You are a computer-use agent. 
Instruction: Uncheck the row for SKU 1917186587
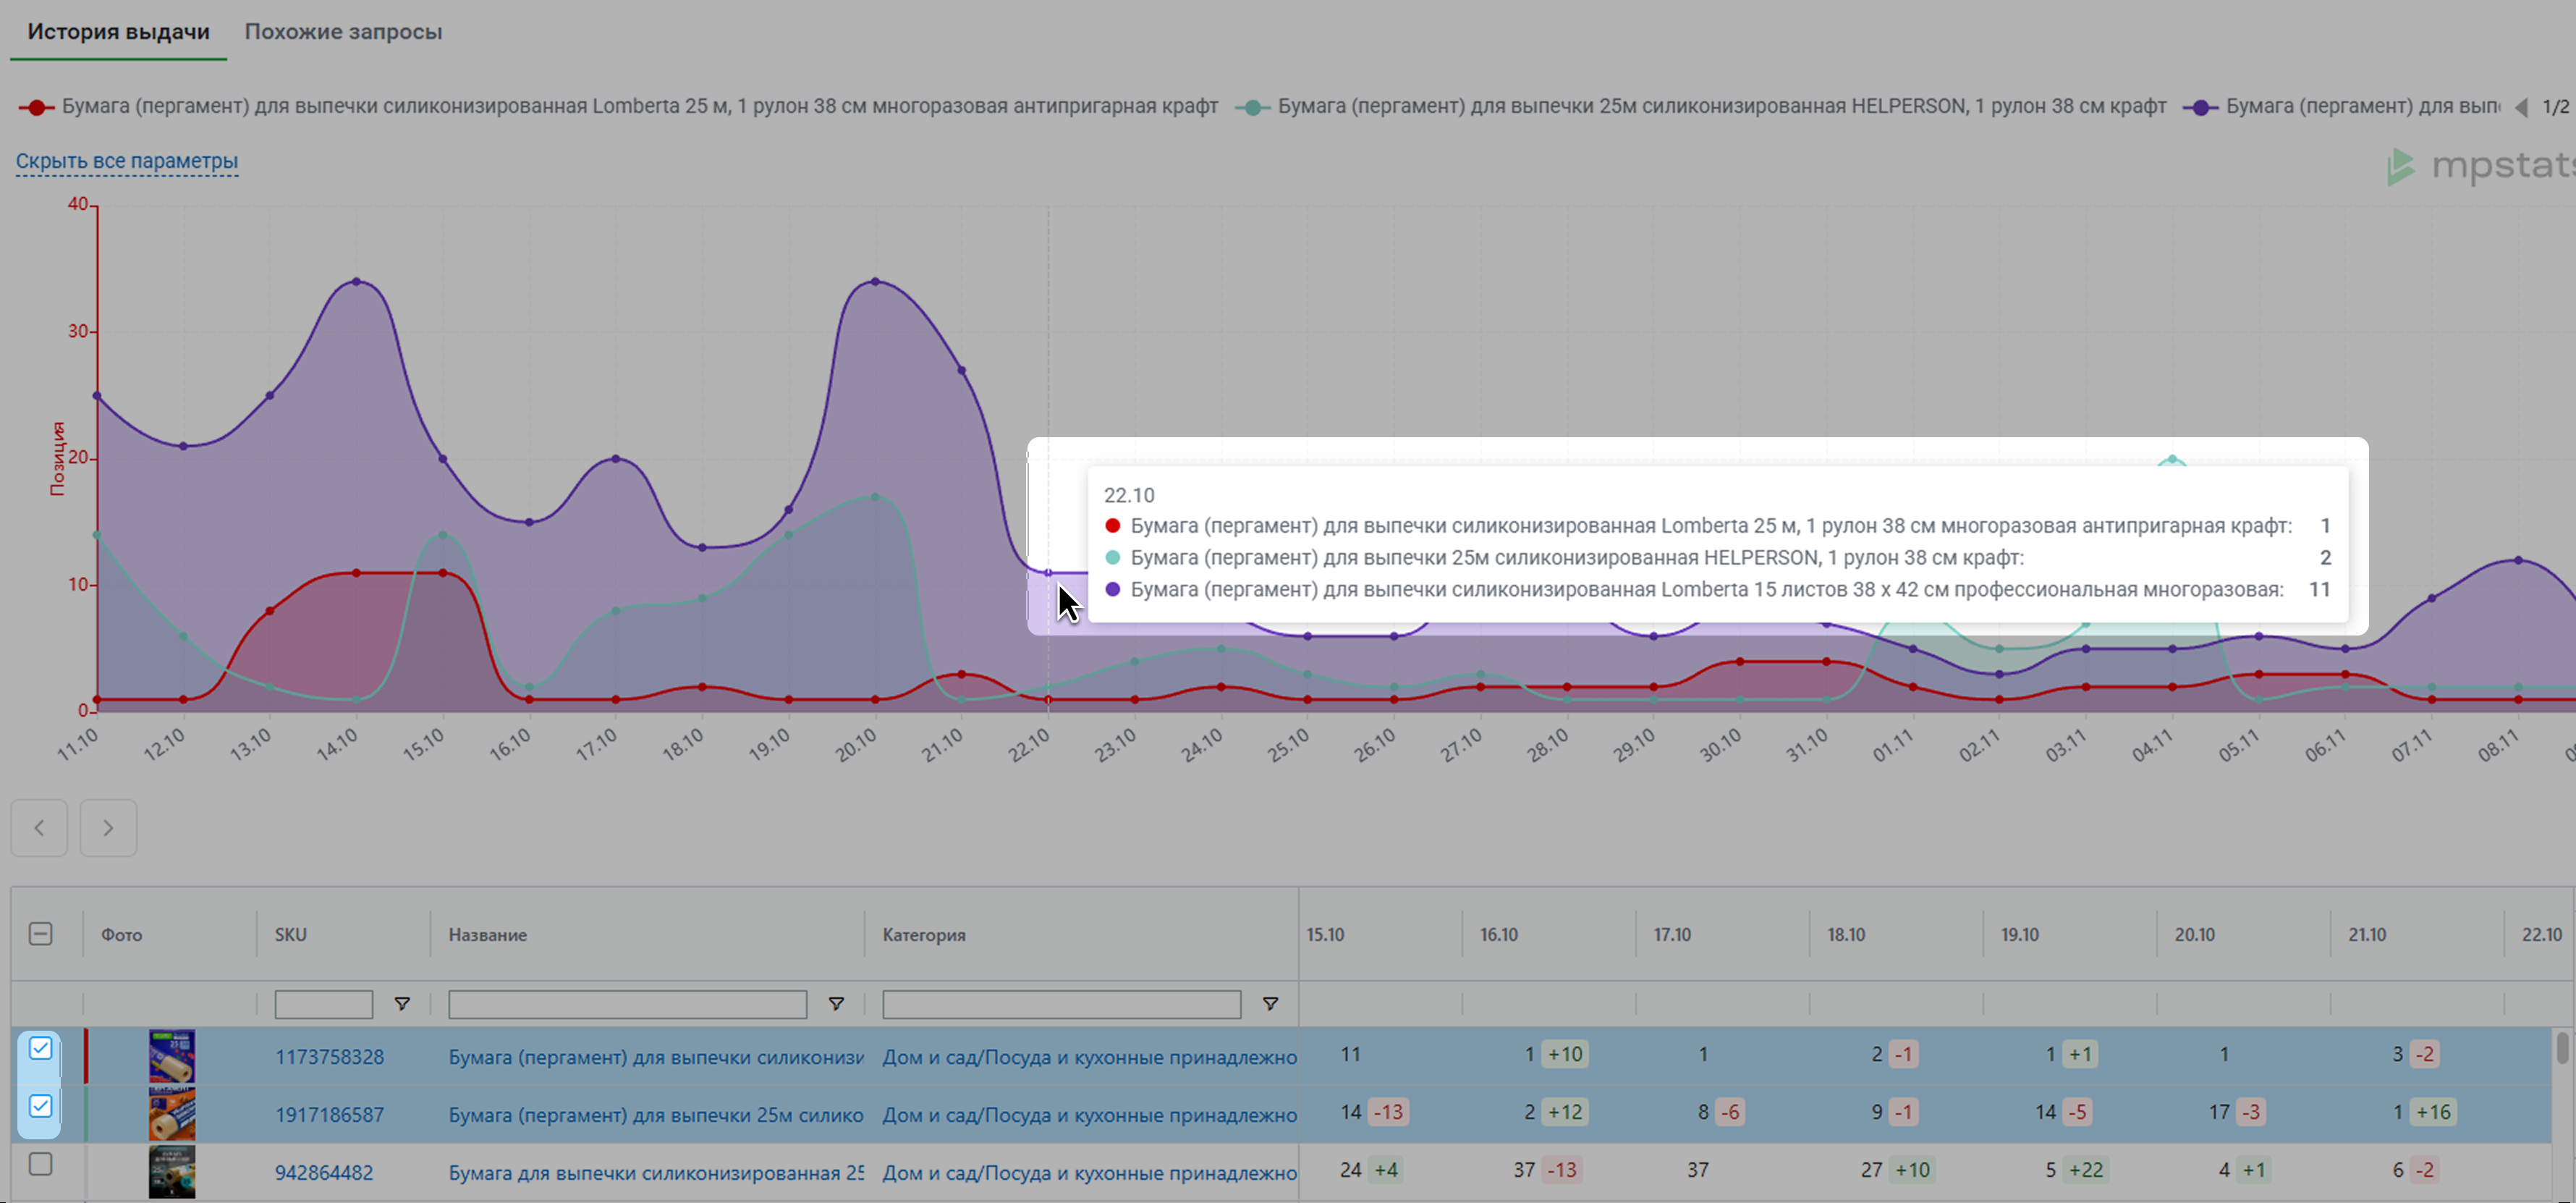click(x=40, y=1106)
